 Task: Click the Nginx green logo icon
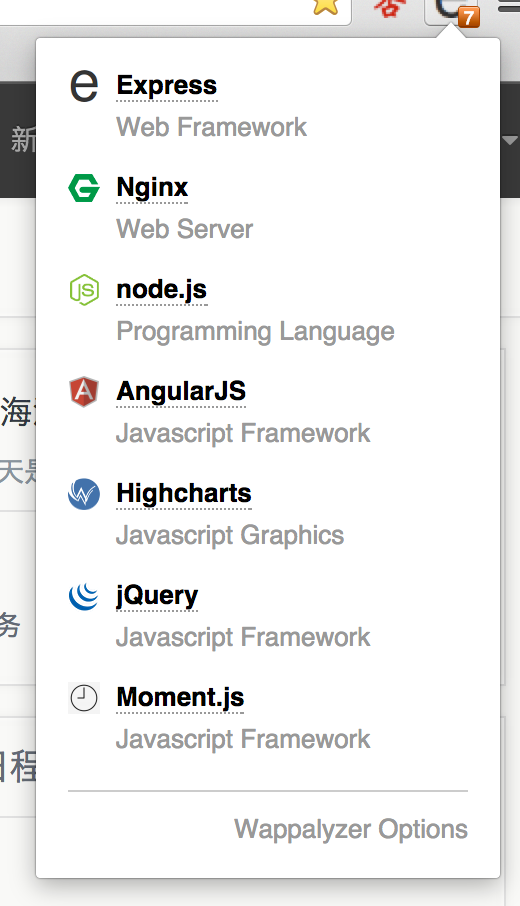(x=84, y=188)
